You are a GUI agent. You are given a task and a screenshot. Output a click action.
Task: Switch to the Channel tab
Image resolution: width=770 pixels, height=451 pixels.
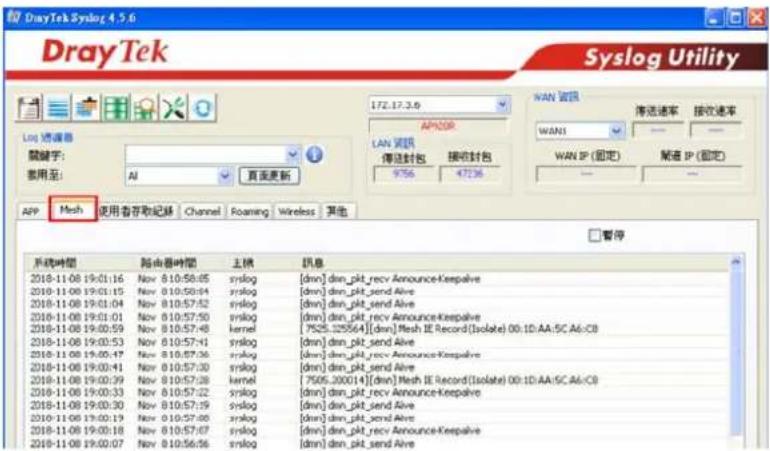tap(202, 212)
